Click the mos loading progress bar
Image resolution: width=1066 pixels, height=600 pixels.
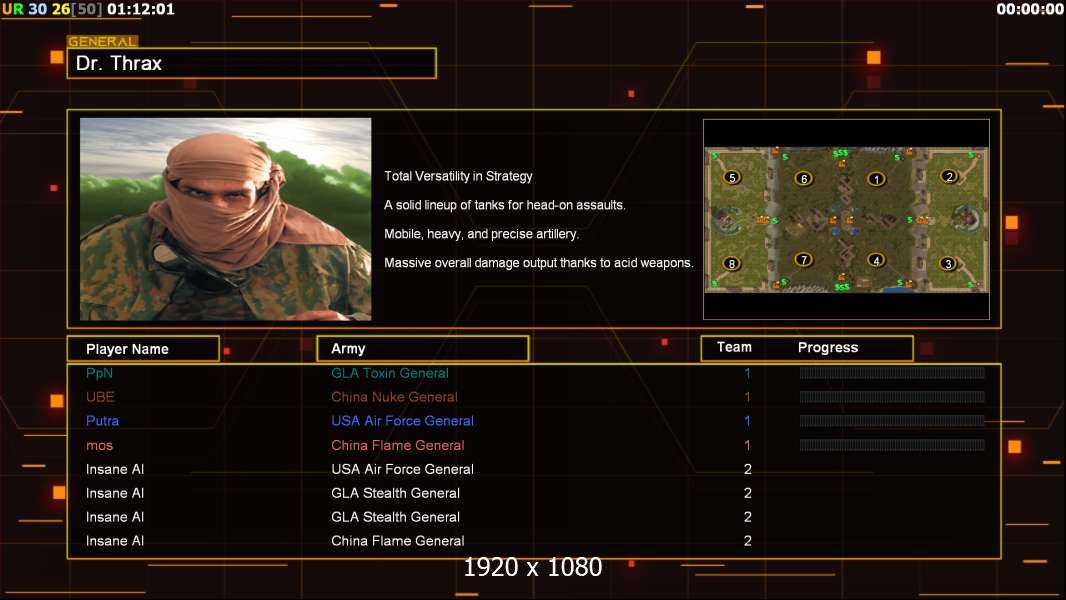tap(892, 445)
